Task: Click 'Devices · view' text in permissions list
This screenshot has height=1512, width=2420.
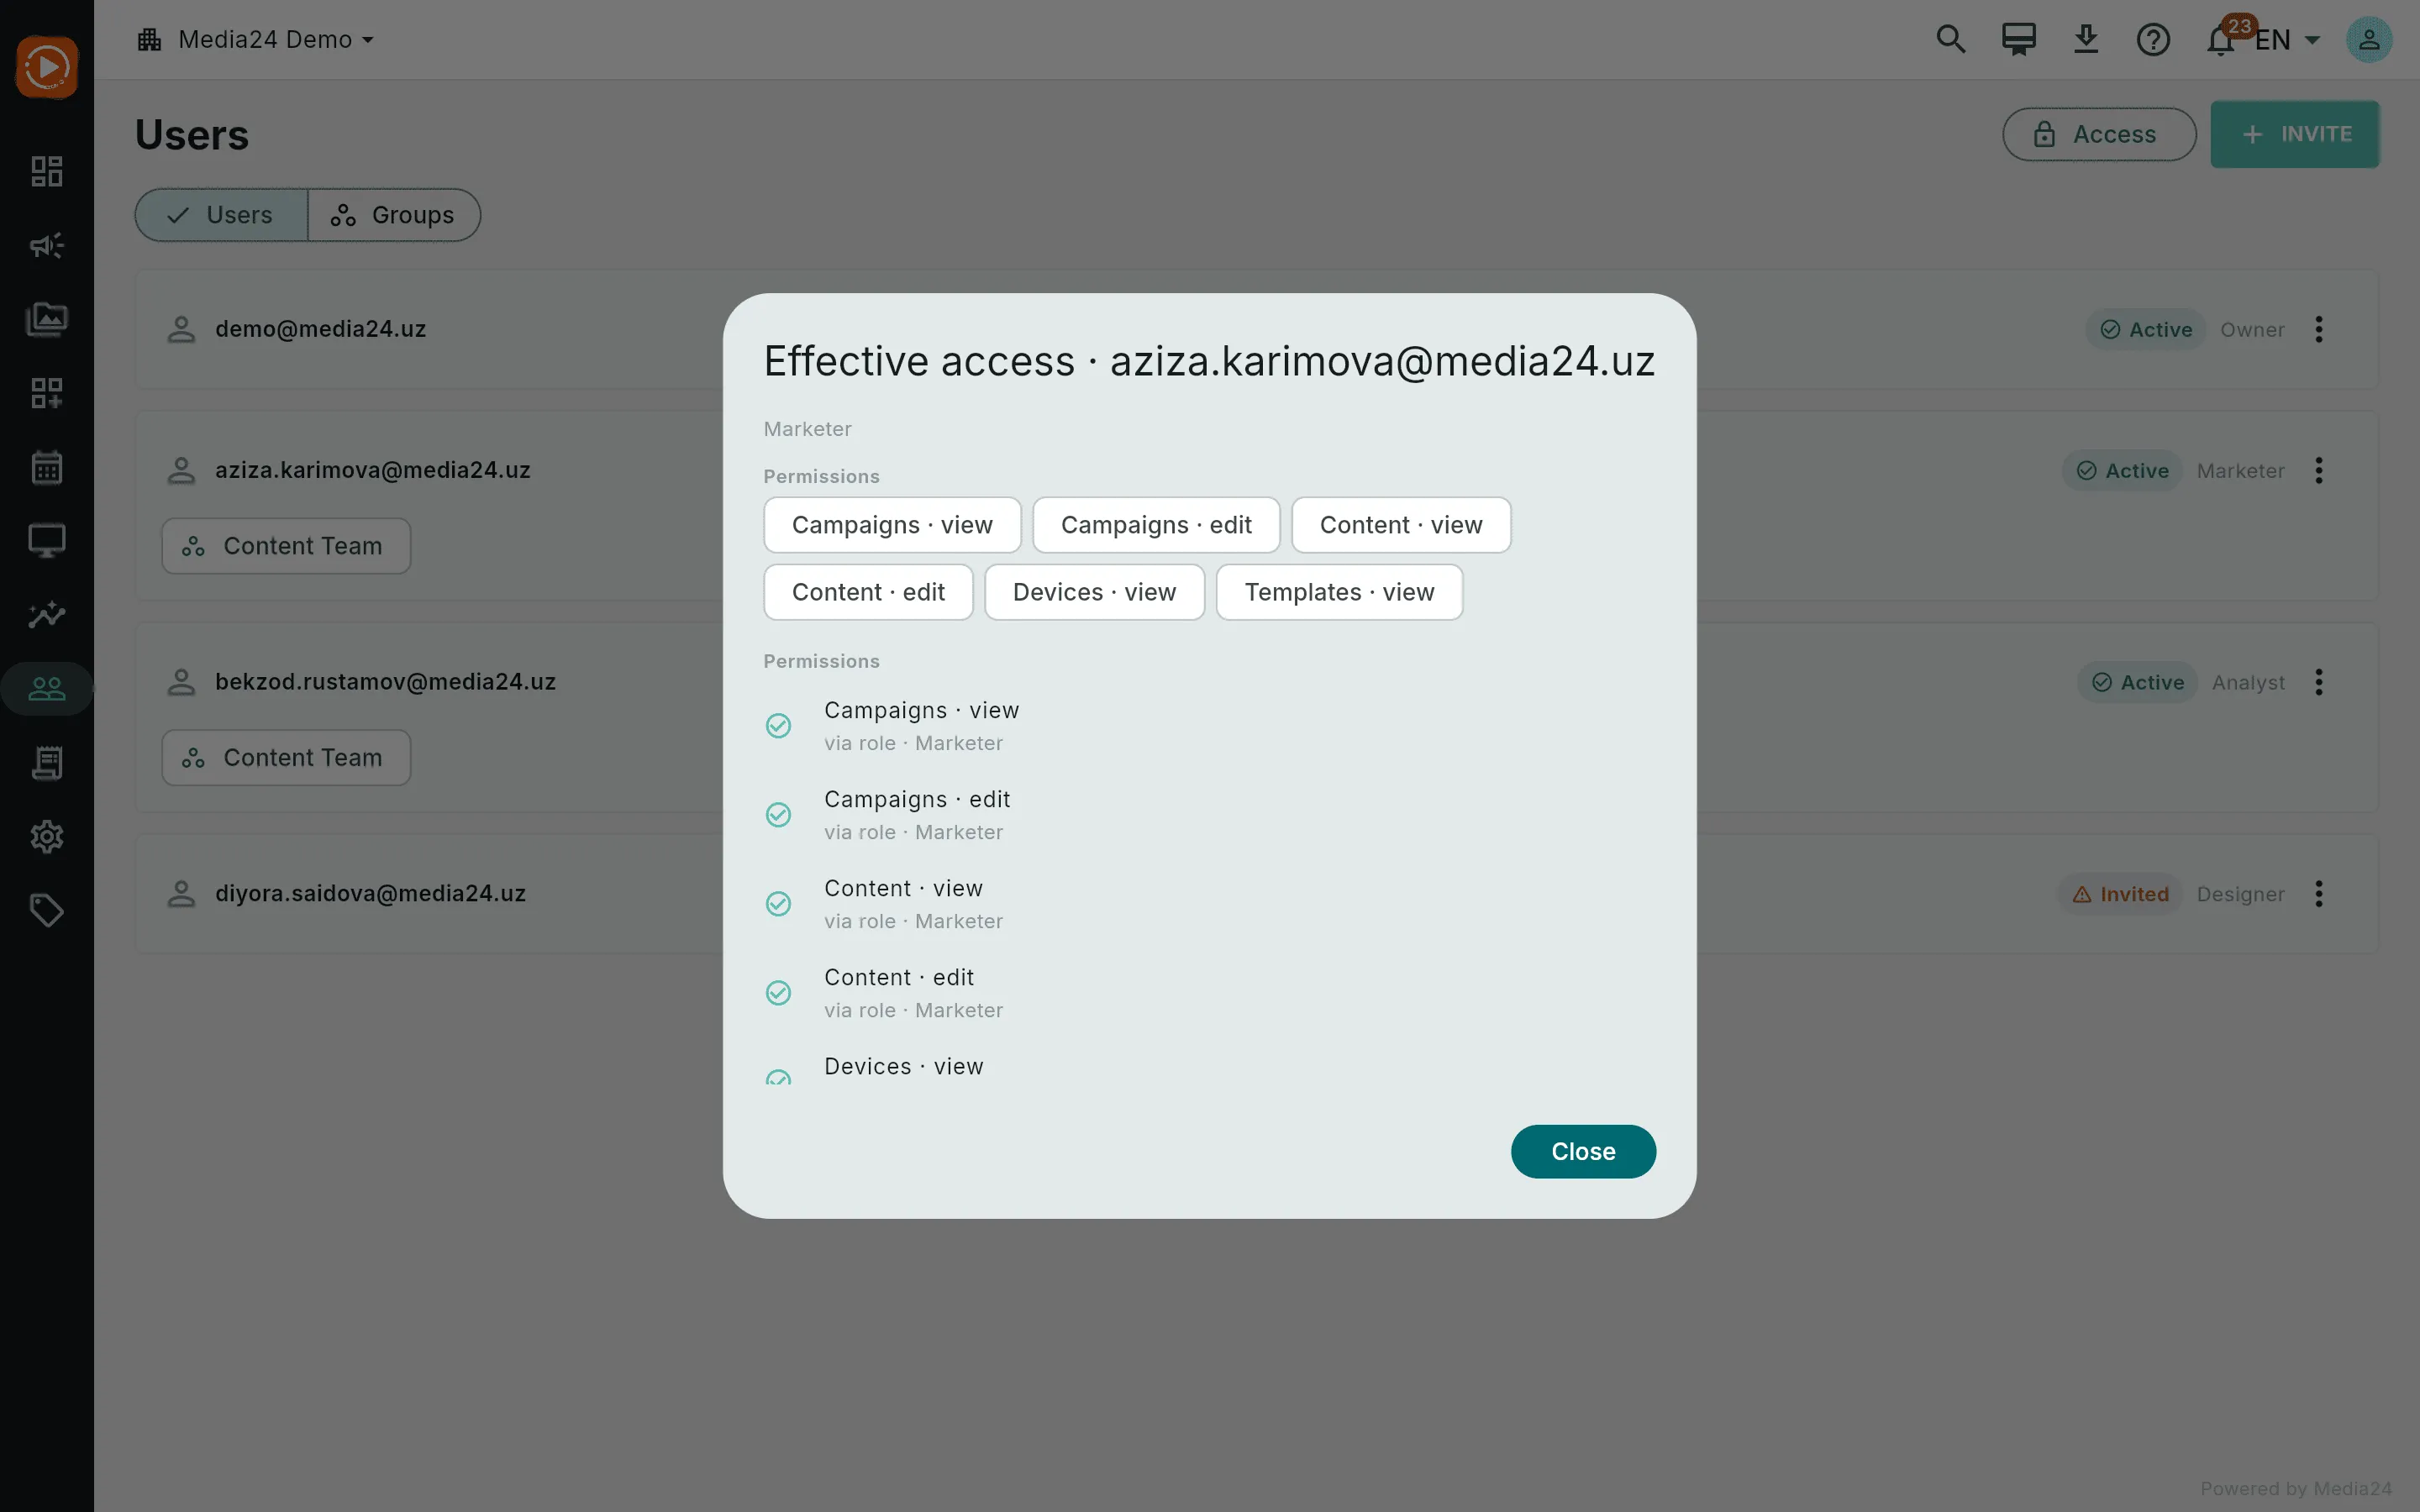Action: point(904,1066)
